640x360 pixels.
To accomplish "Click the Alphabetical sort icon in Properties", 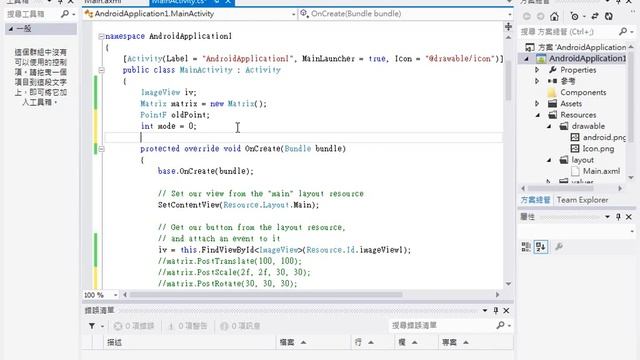I will click(541, 247).
